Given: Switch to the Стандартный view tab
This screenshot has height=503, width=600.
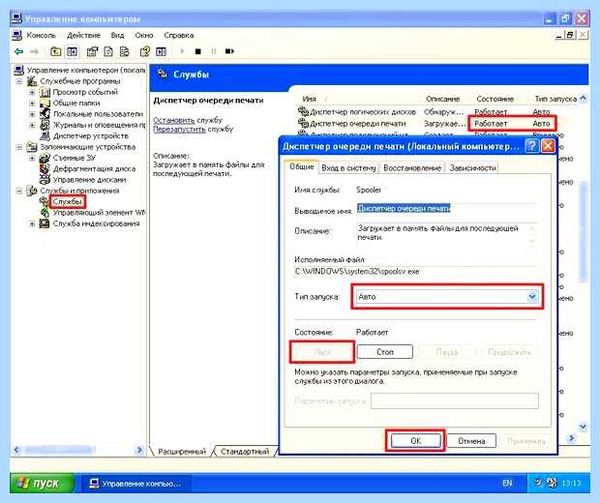Looking at the screenshot, I should [x=245, y=451].
